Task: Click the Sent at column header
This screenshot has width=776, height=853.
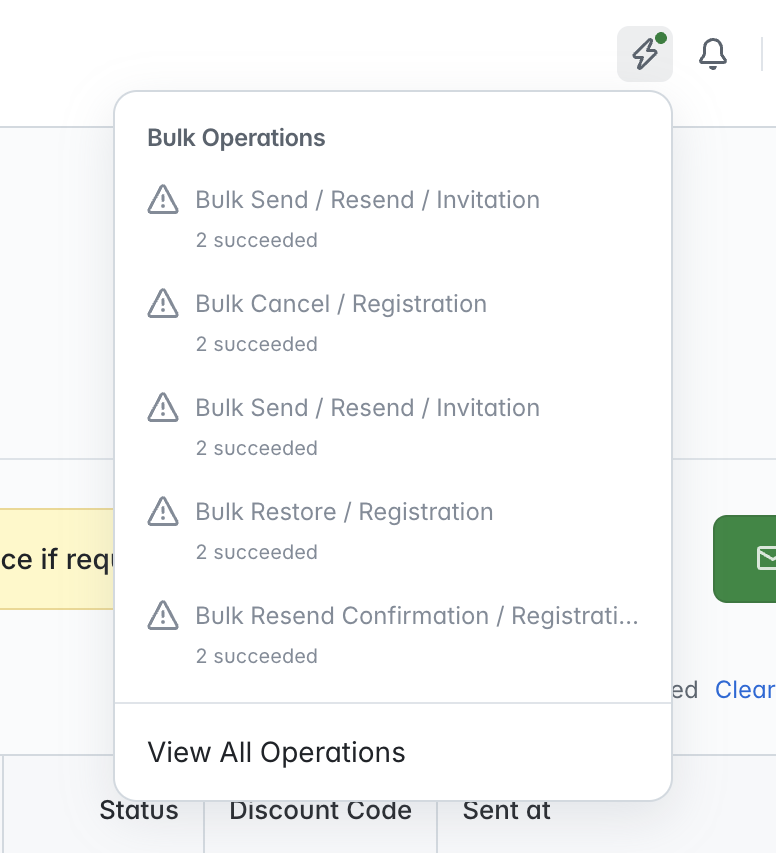Action: [x=507, y=810]
